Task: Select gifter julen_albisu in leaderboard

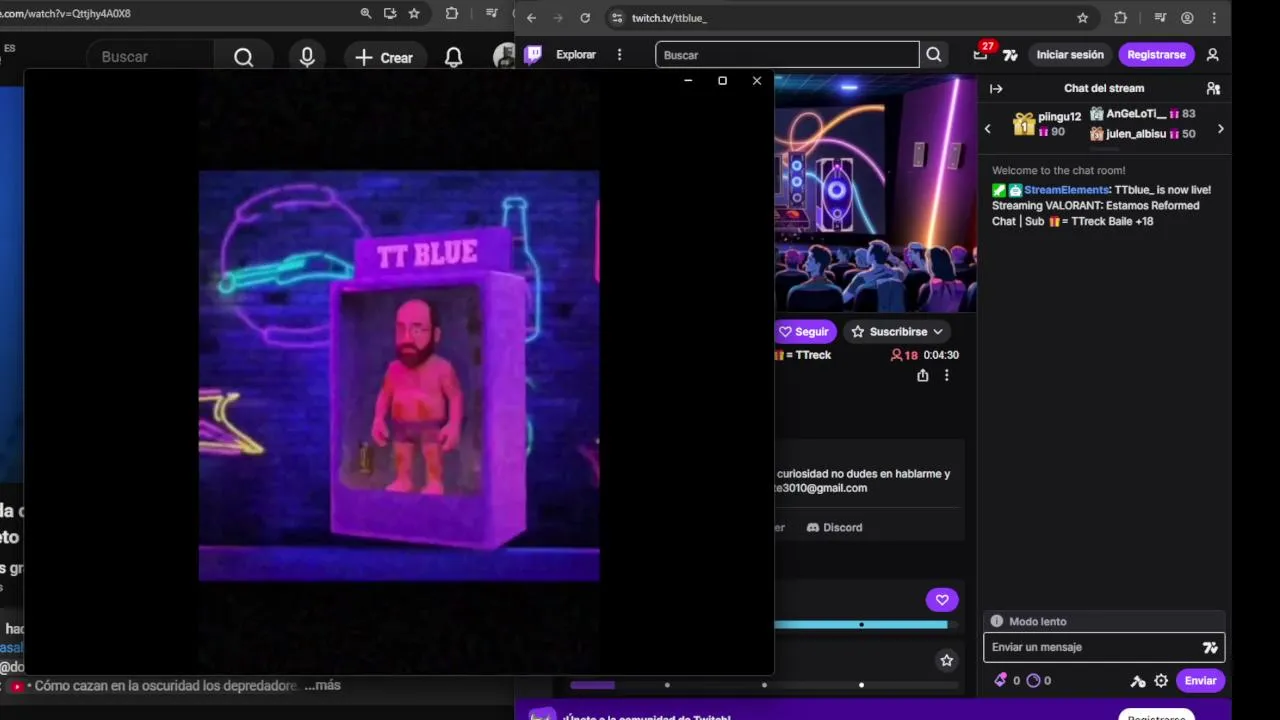Action: tap(1142, 134)
